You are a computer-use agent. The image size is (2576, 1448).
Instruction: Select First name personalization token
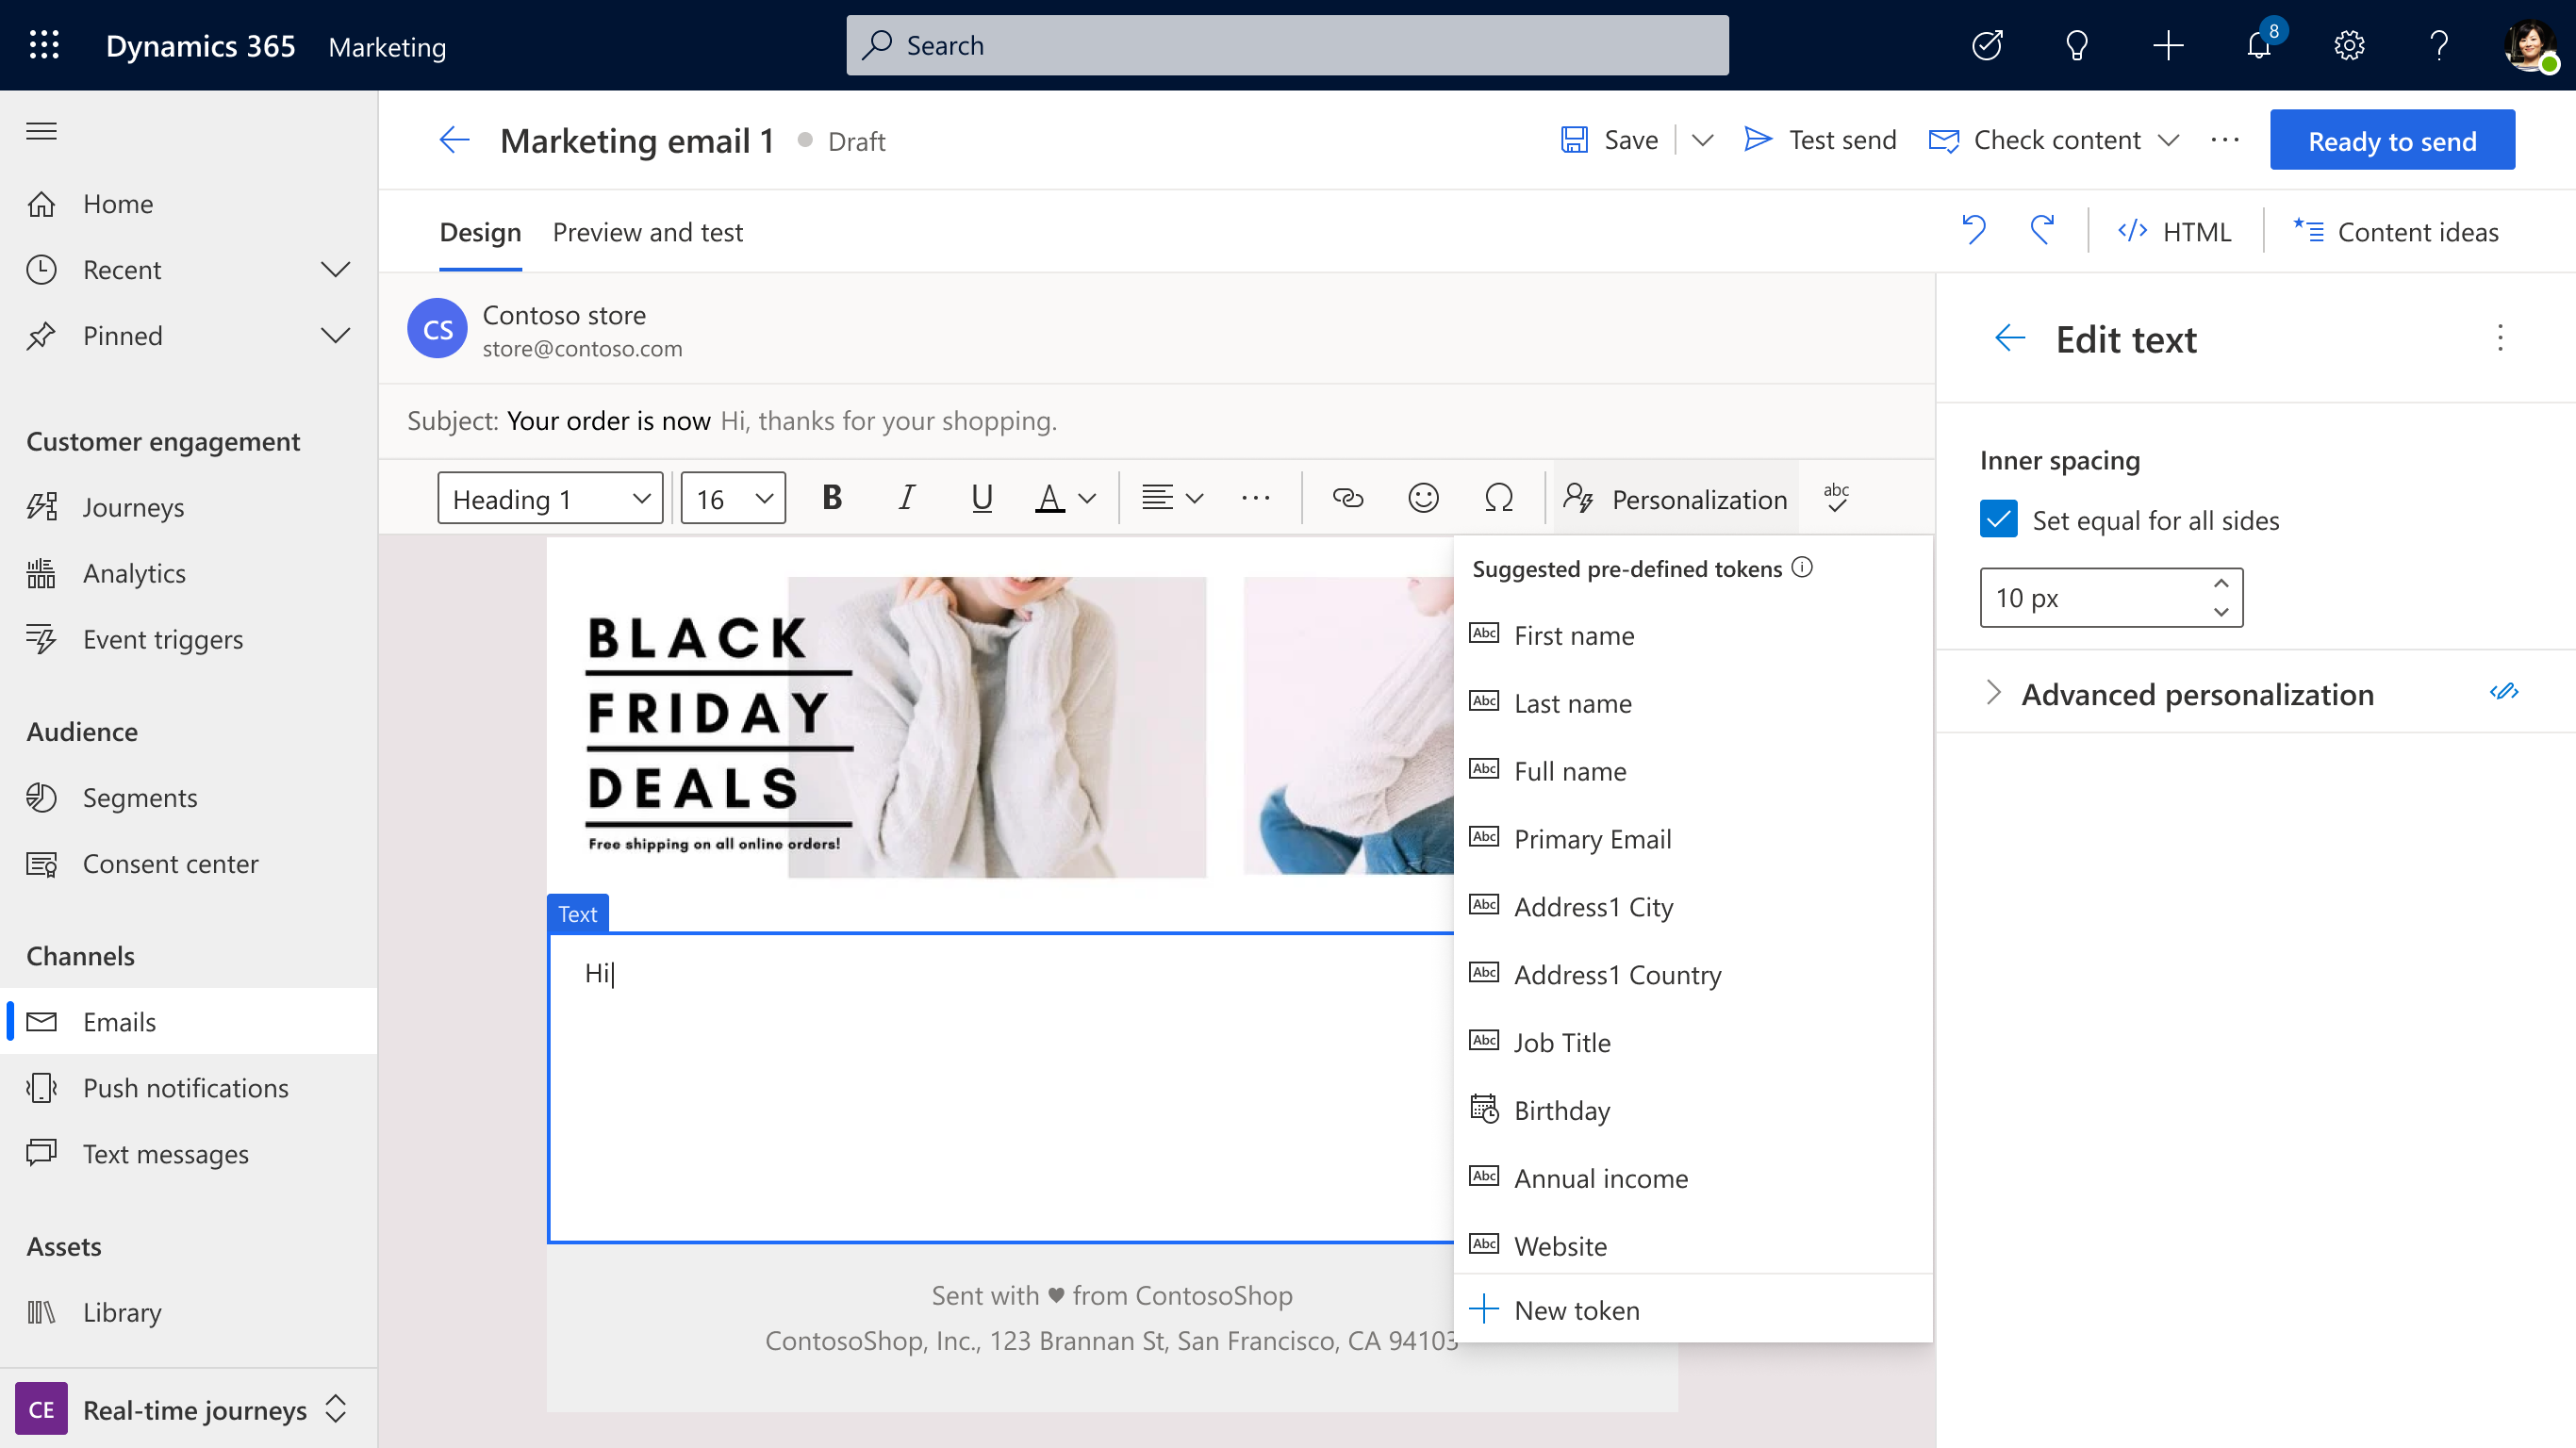click(1573, 633)
